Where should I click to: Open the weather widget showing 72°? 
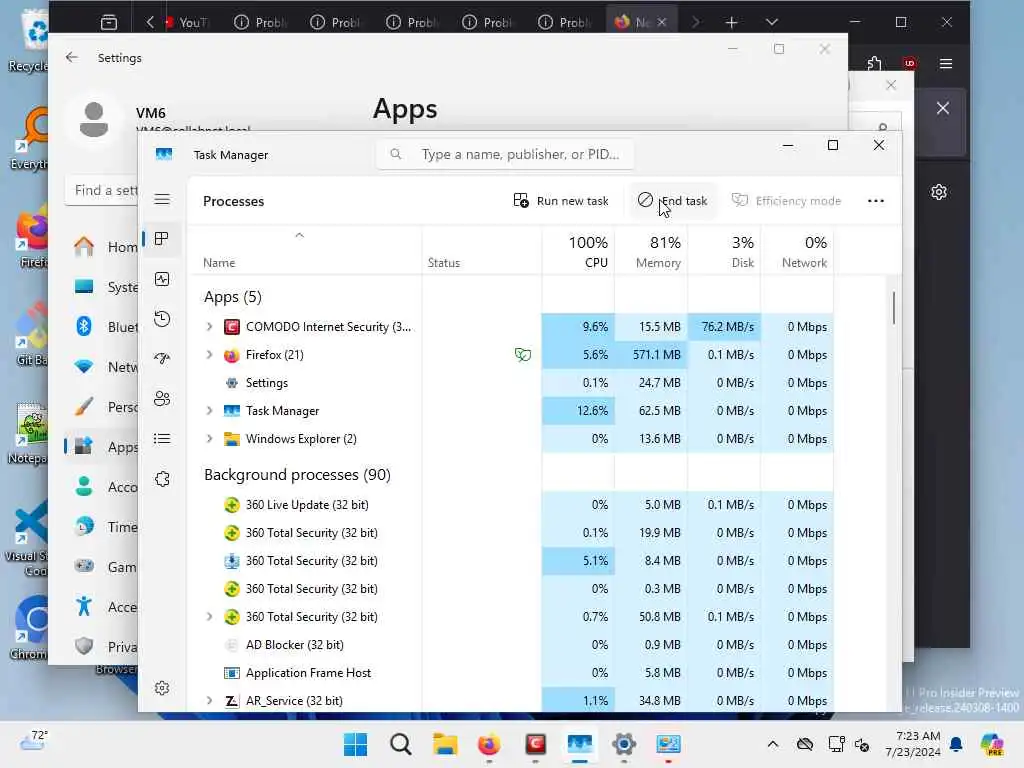point(34,741)
